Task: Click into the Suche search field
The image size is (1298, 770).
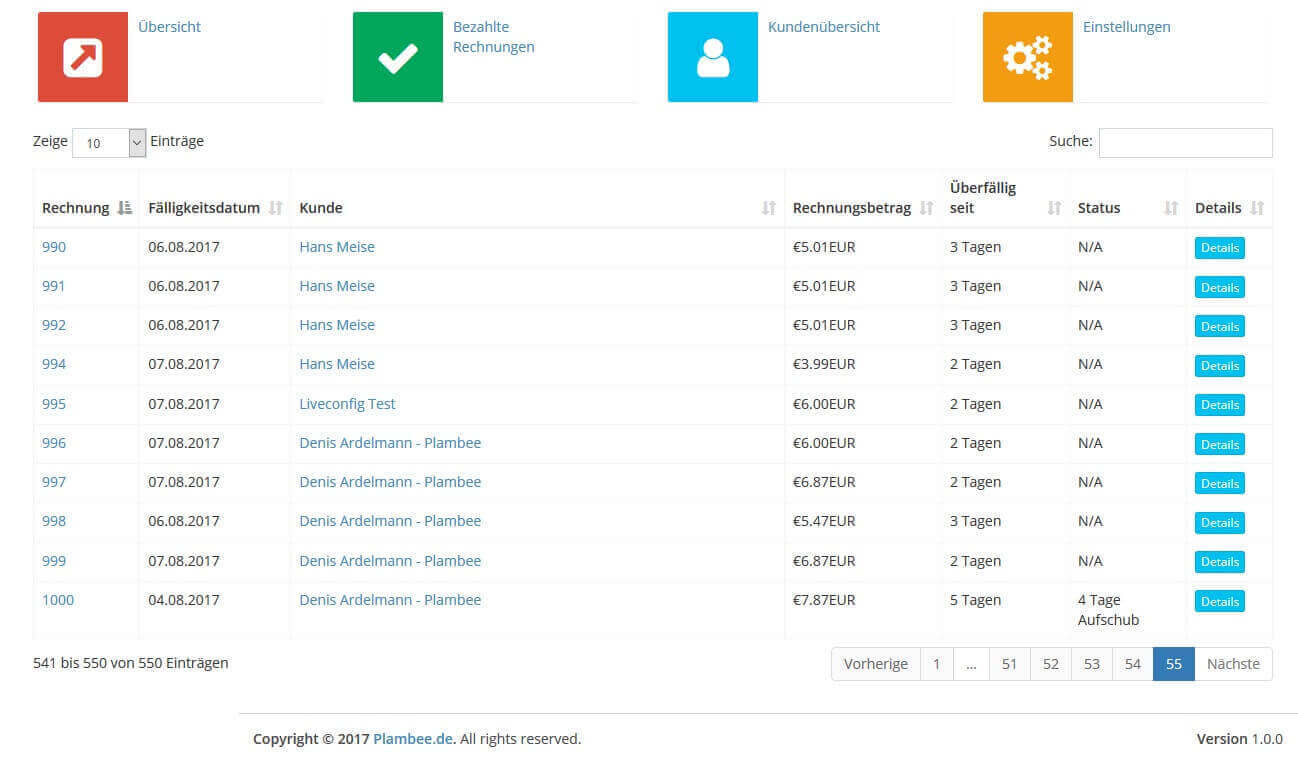Action: [x=1186, y=143]
